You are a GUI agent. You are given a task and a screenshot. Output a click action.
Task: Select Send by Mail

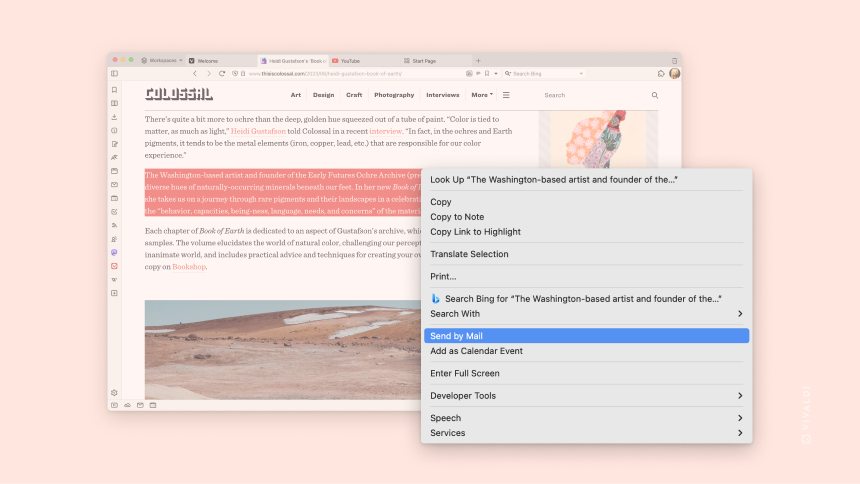[x=586, y=336]
